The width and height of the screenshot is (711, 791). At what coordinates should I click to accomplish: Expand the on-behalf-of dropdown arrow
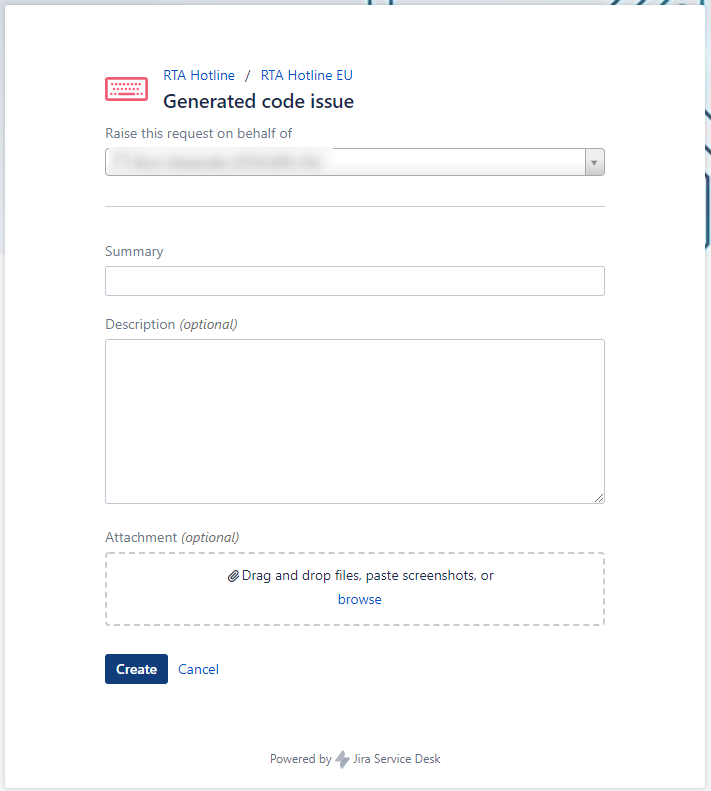pyautogui.click(x=594, y=162)
